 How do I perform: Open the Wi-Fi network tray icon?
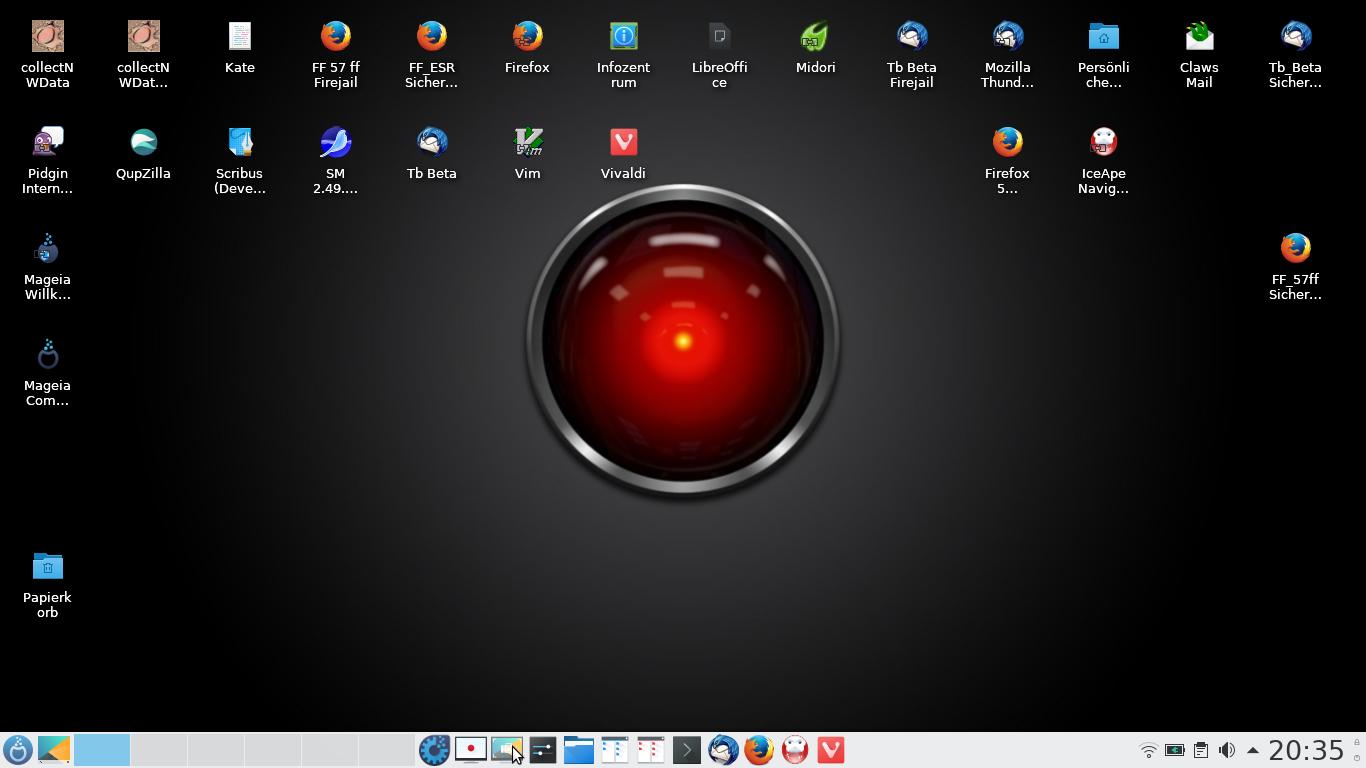[x=1149, y=750]
